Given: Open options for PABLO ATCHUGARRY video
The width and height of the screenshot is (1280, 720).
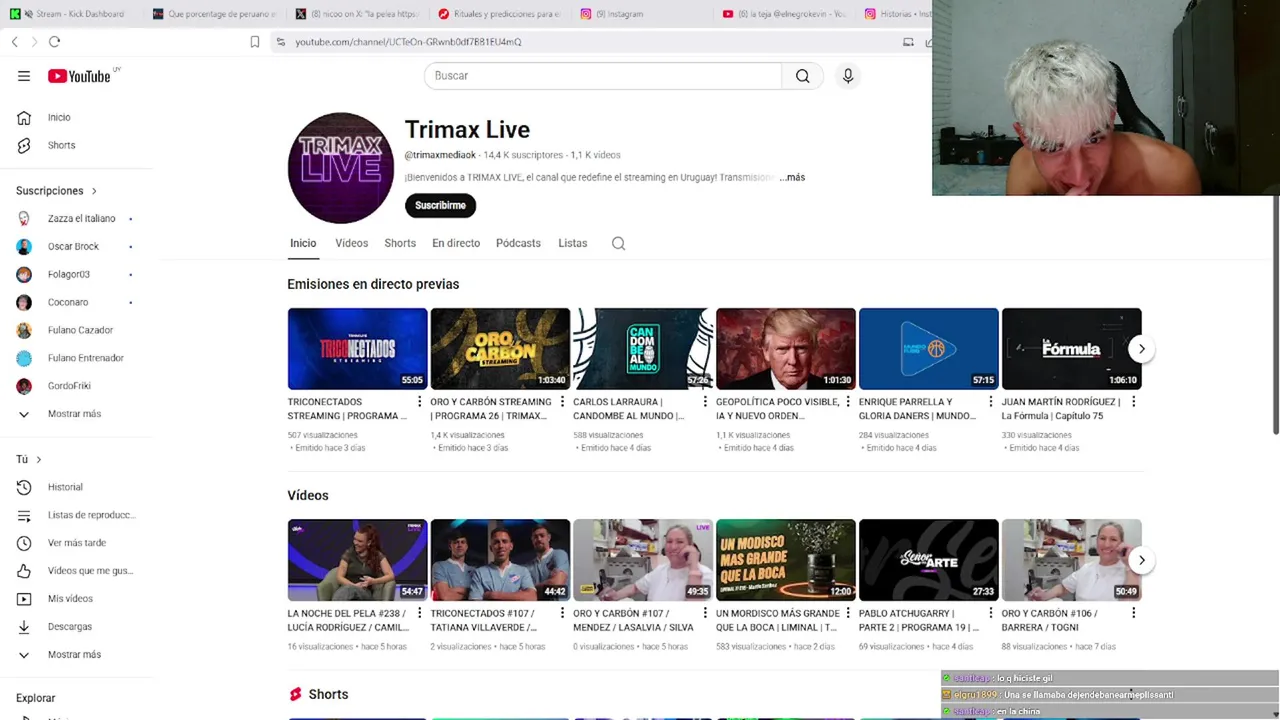Looking at the screenshot, I should pos(991,613).
